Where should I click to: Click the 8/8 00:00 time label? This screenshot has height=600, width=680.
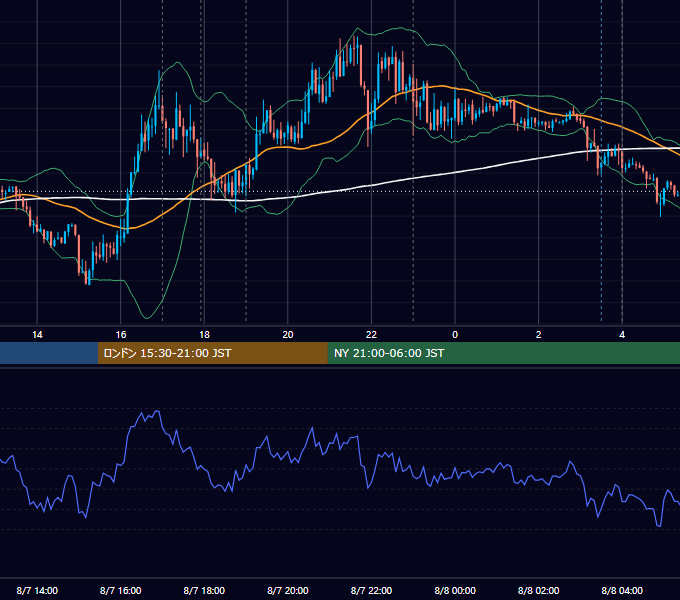(455, 590)
